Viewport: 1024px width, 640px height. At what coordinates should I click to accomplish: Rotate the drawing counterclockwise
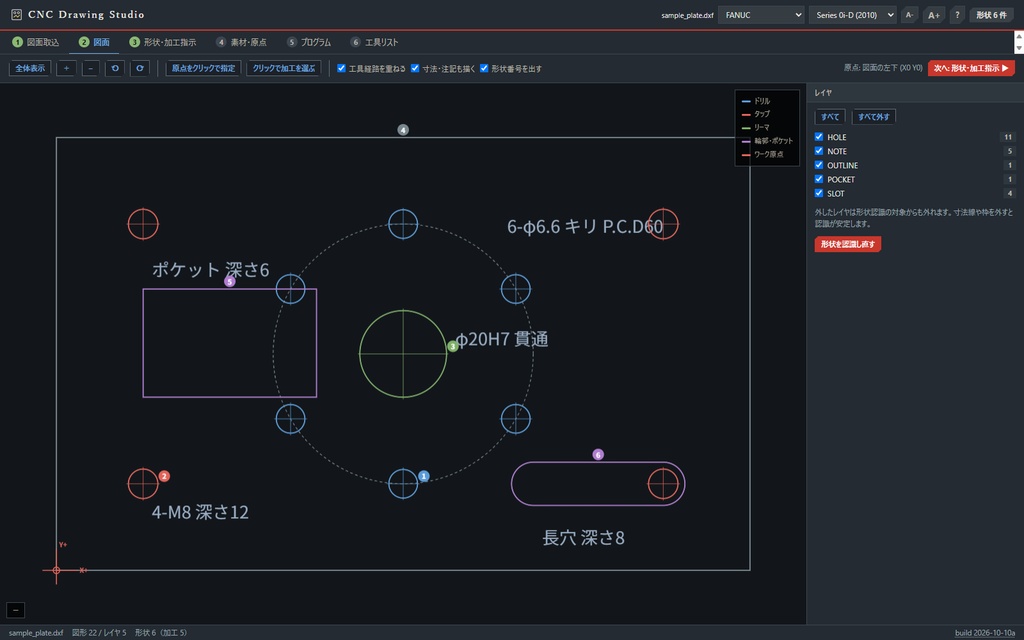(x=115, y=68)
